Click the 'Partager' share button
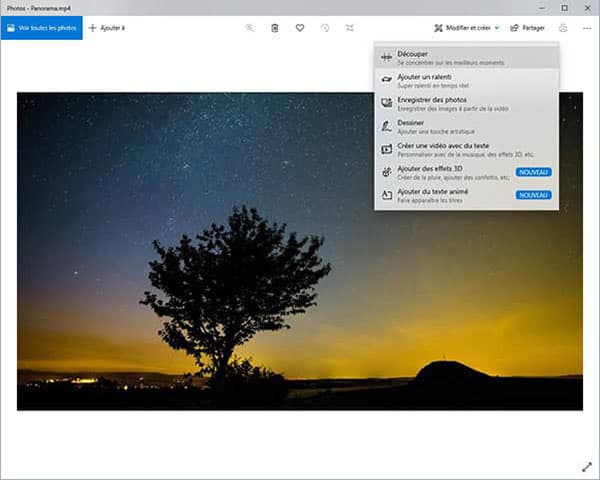 click(528, 28)
